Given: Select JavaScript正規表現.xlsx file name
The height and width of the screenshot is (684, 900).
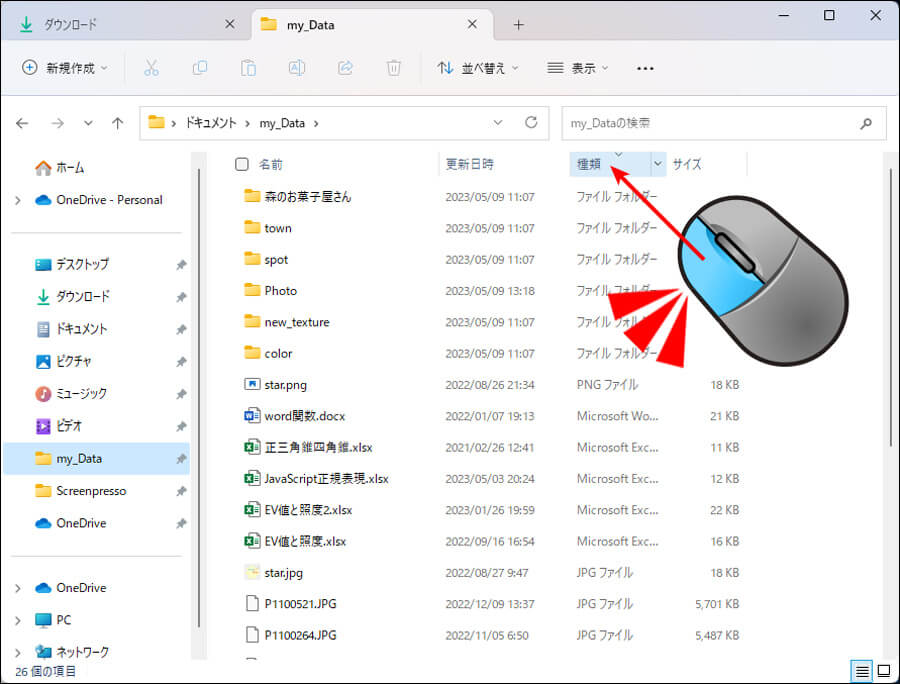Looking at the screenshot, I should pos(326,479).
